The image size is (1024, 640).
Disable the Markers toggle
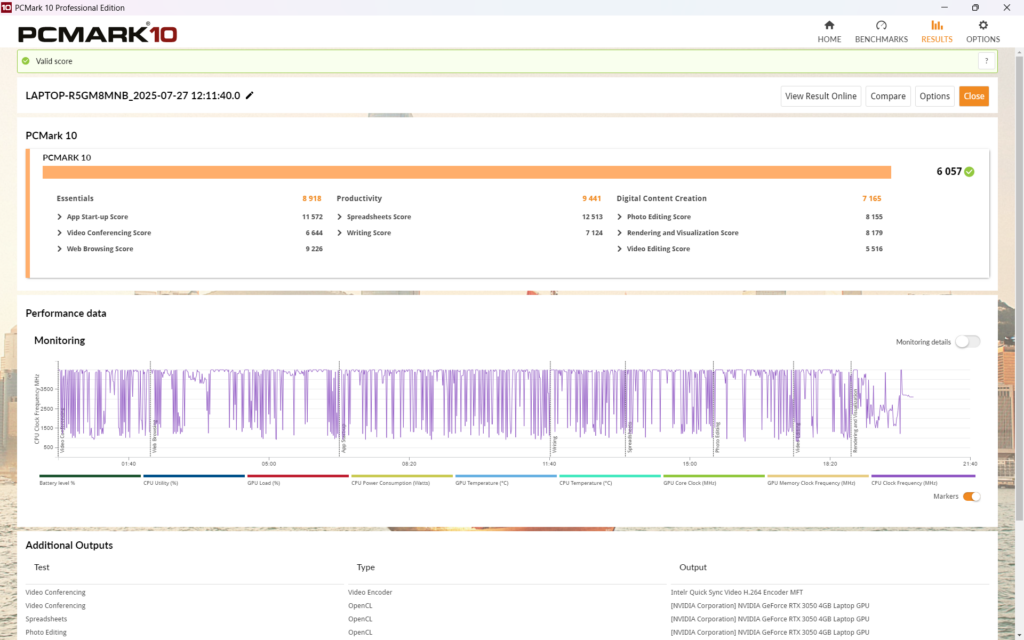click(x=971, y=496)
